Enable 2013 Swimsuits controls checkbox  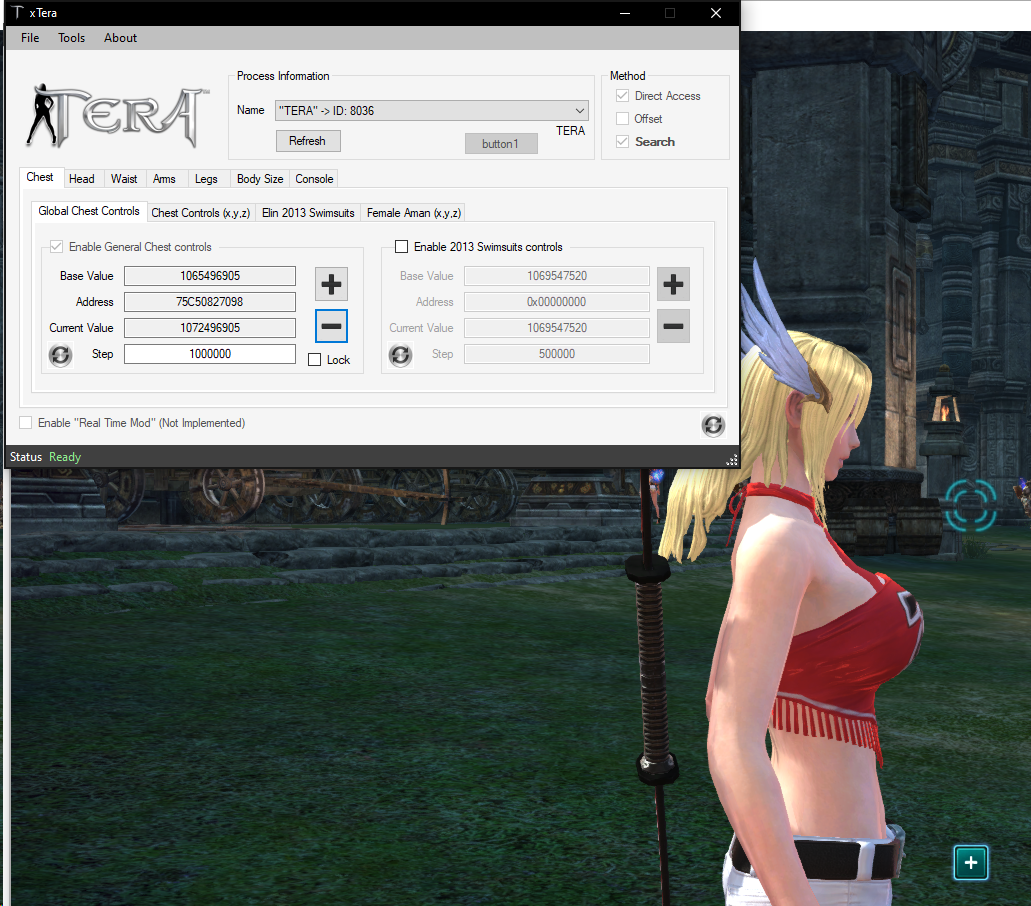(x=402, y=247)
